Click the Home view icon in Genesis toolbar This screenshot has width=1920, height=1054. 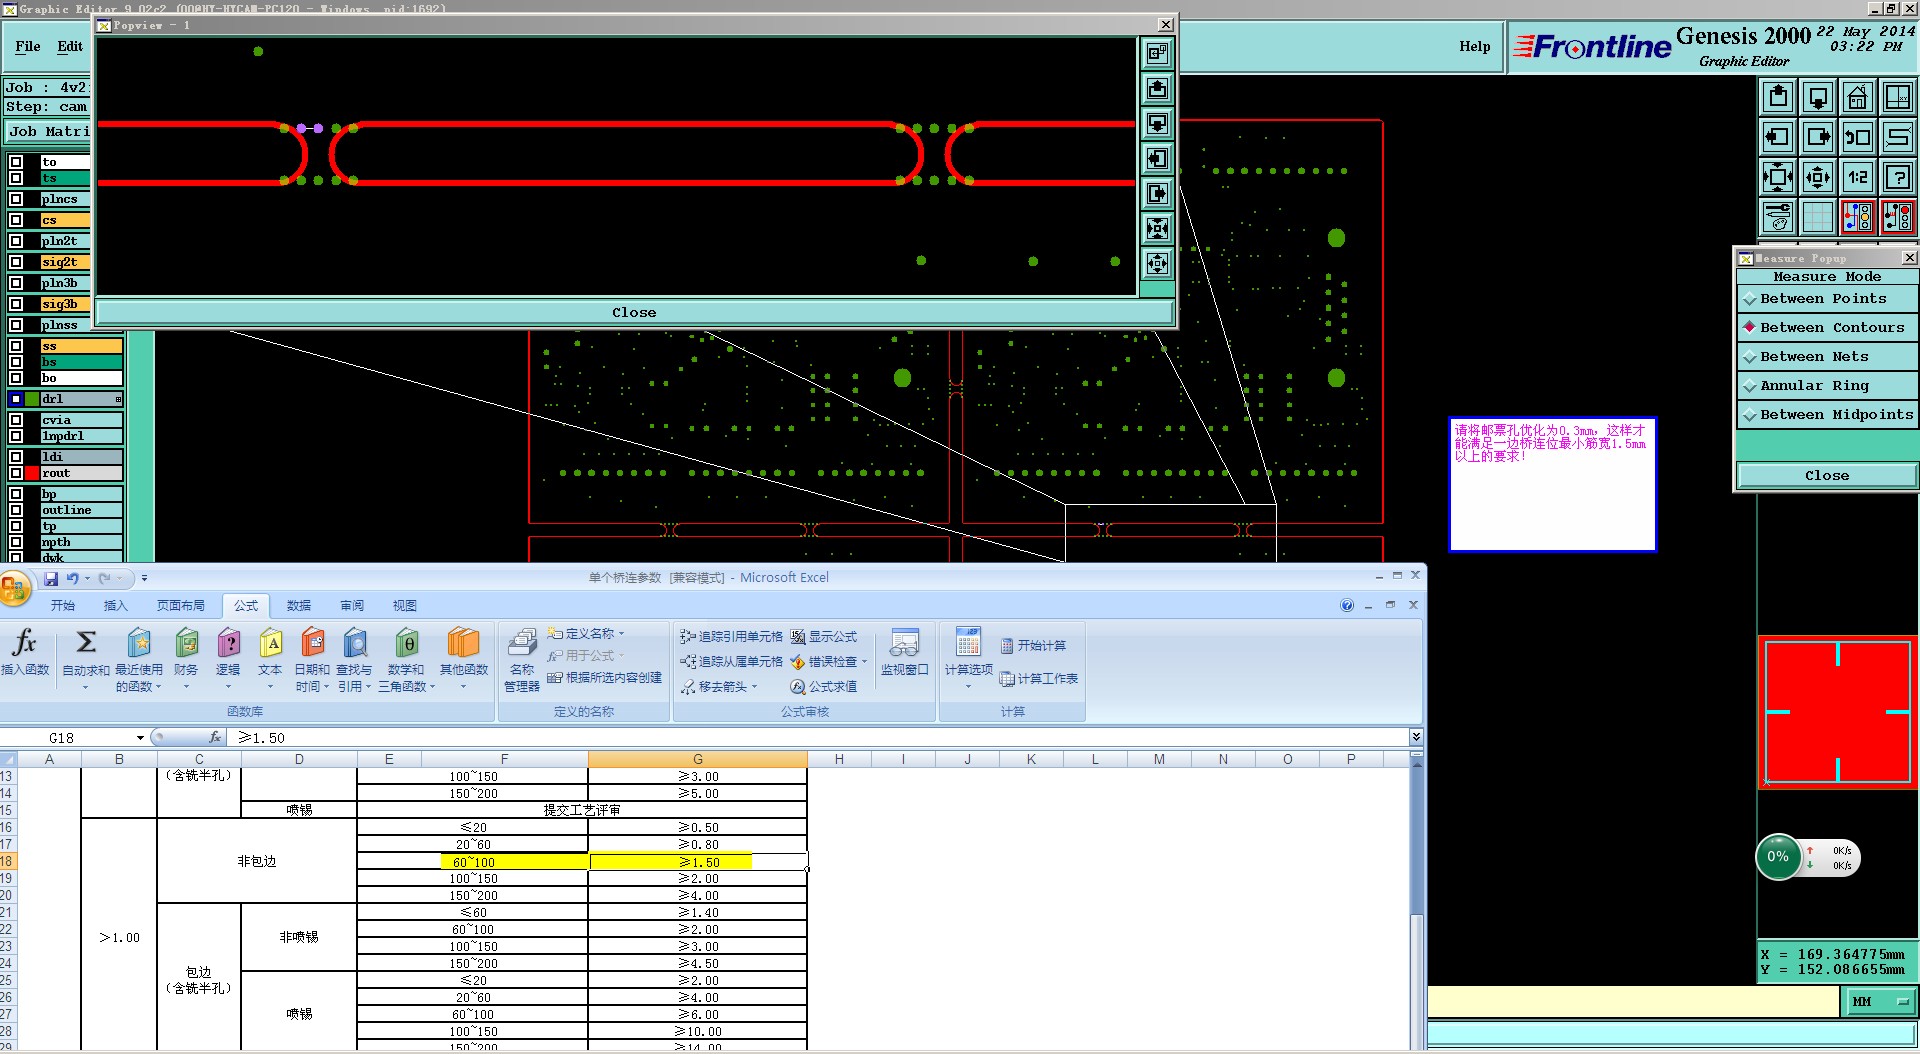(x=1857, y=97)
